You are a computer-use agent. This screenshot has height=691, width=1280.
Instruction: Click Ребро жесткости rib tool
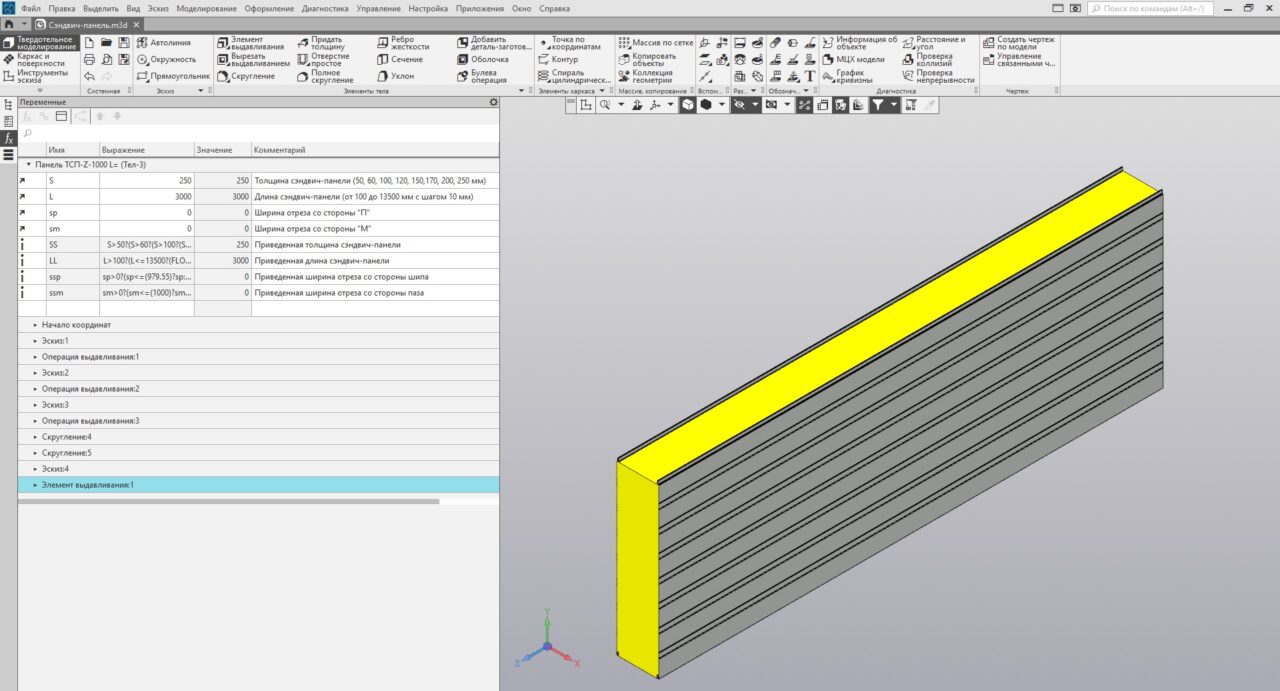(x=403, y=43)
